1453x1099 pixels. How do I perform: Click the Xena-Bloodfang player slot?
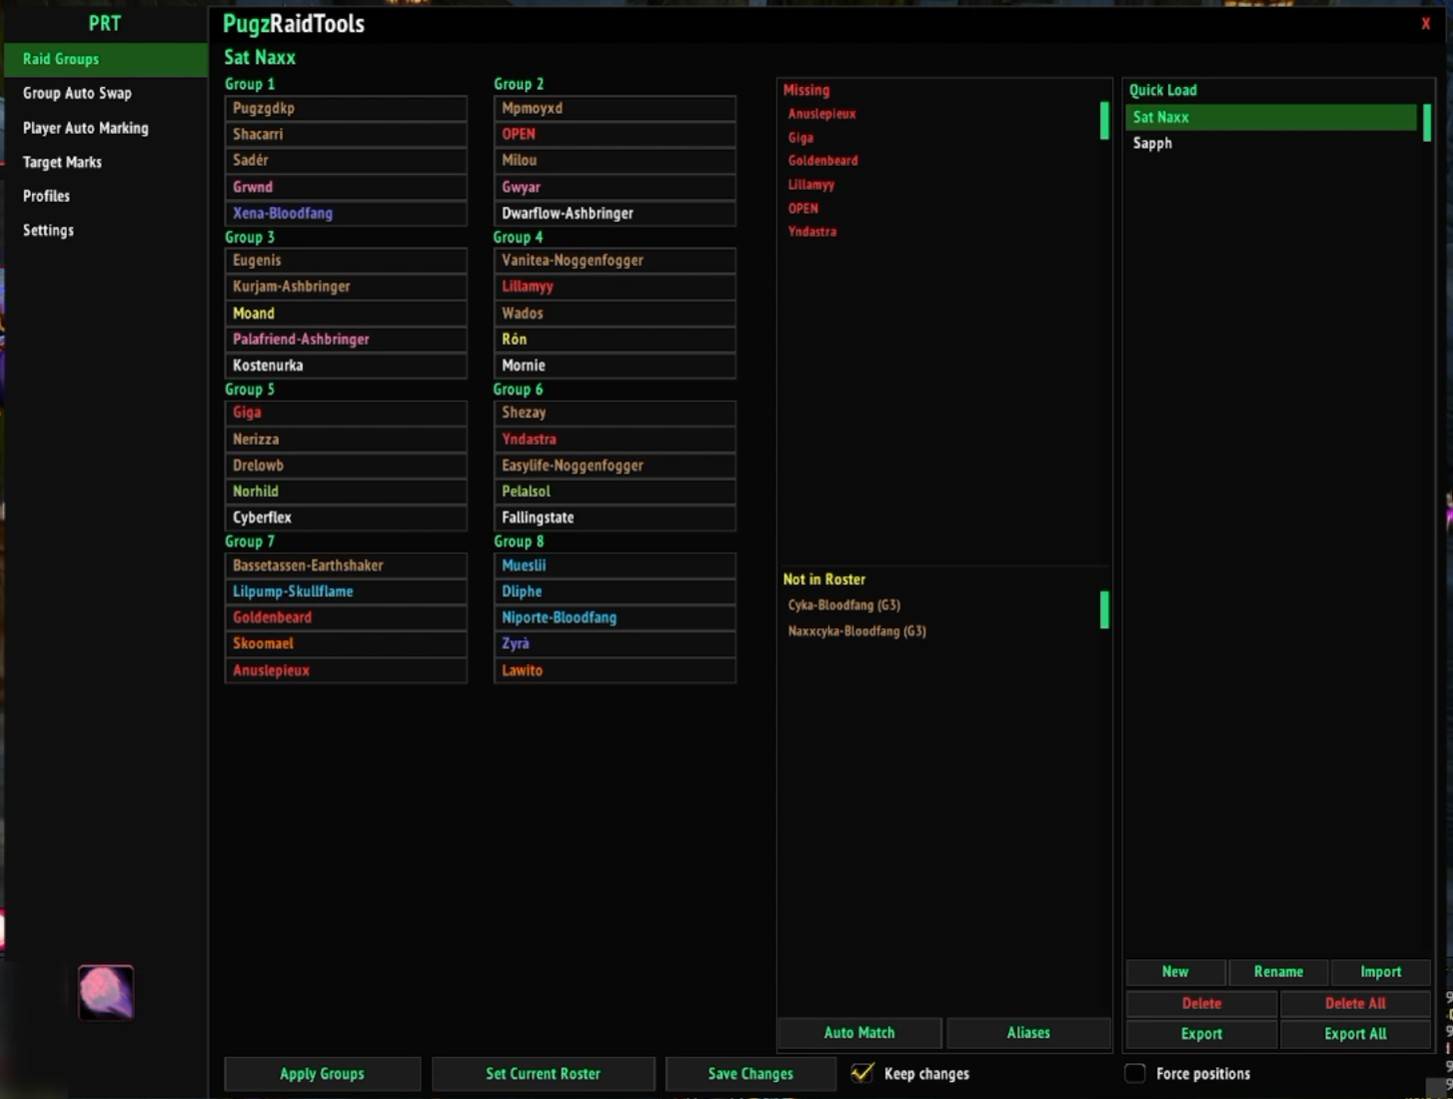coord(346,213)
